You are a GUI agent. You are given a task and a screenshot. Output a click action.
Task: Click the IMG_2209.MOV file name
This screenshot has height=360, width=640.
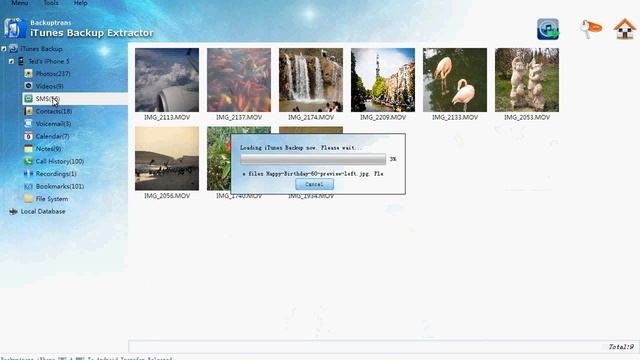383,118
